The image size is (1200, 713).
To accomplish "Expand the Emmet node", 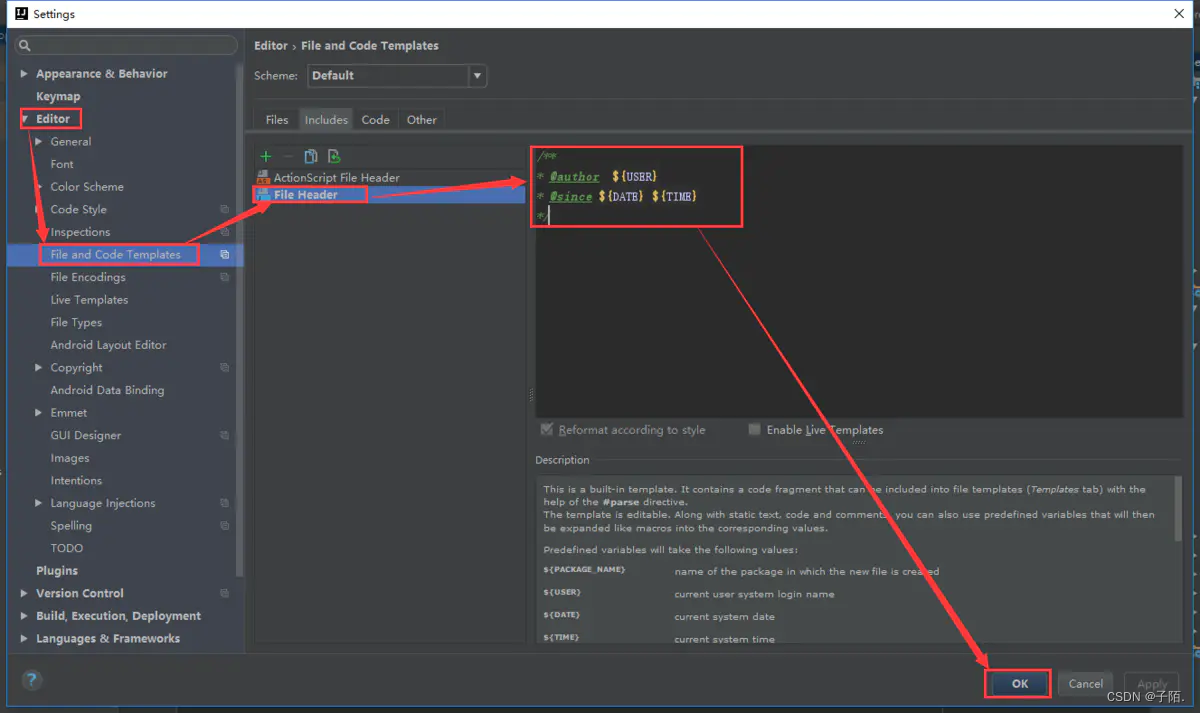I will pos(39,413).
